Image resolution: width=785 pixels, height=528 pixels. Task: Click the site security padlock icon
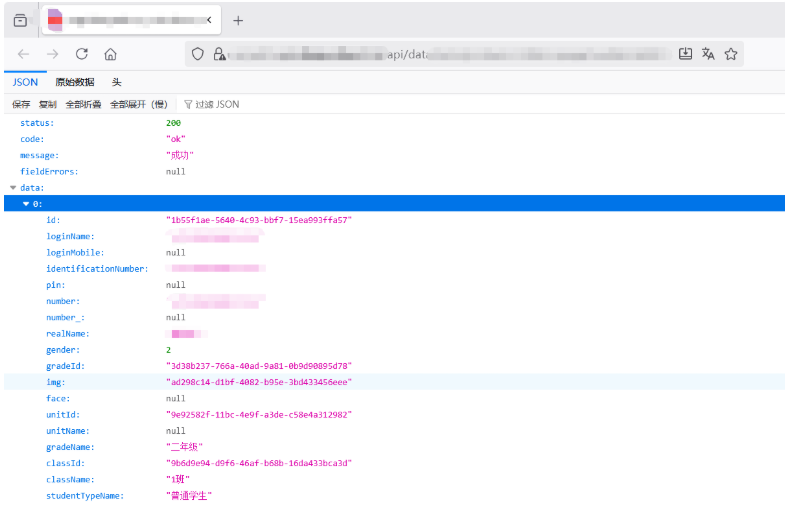(218, 54)
